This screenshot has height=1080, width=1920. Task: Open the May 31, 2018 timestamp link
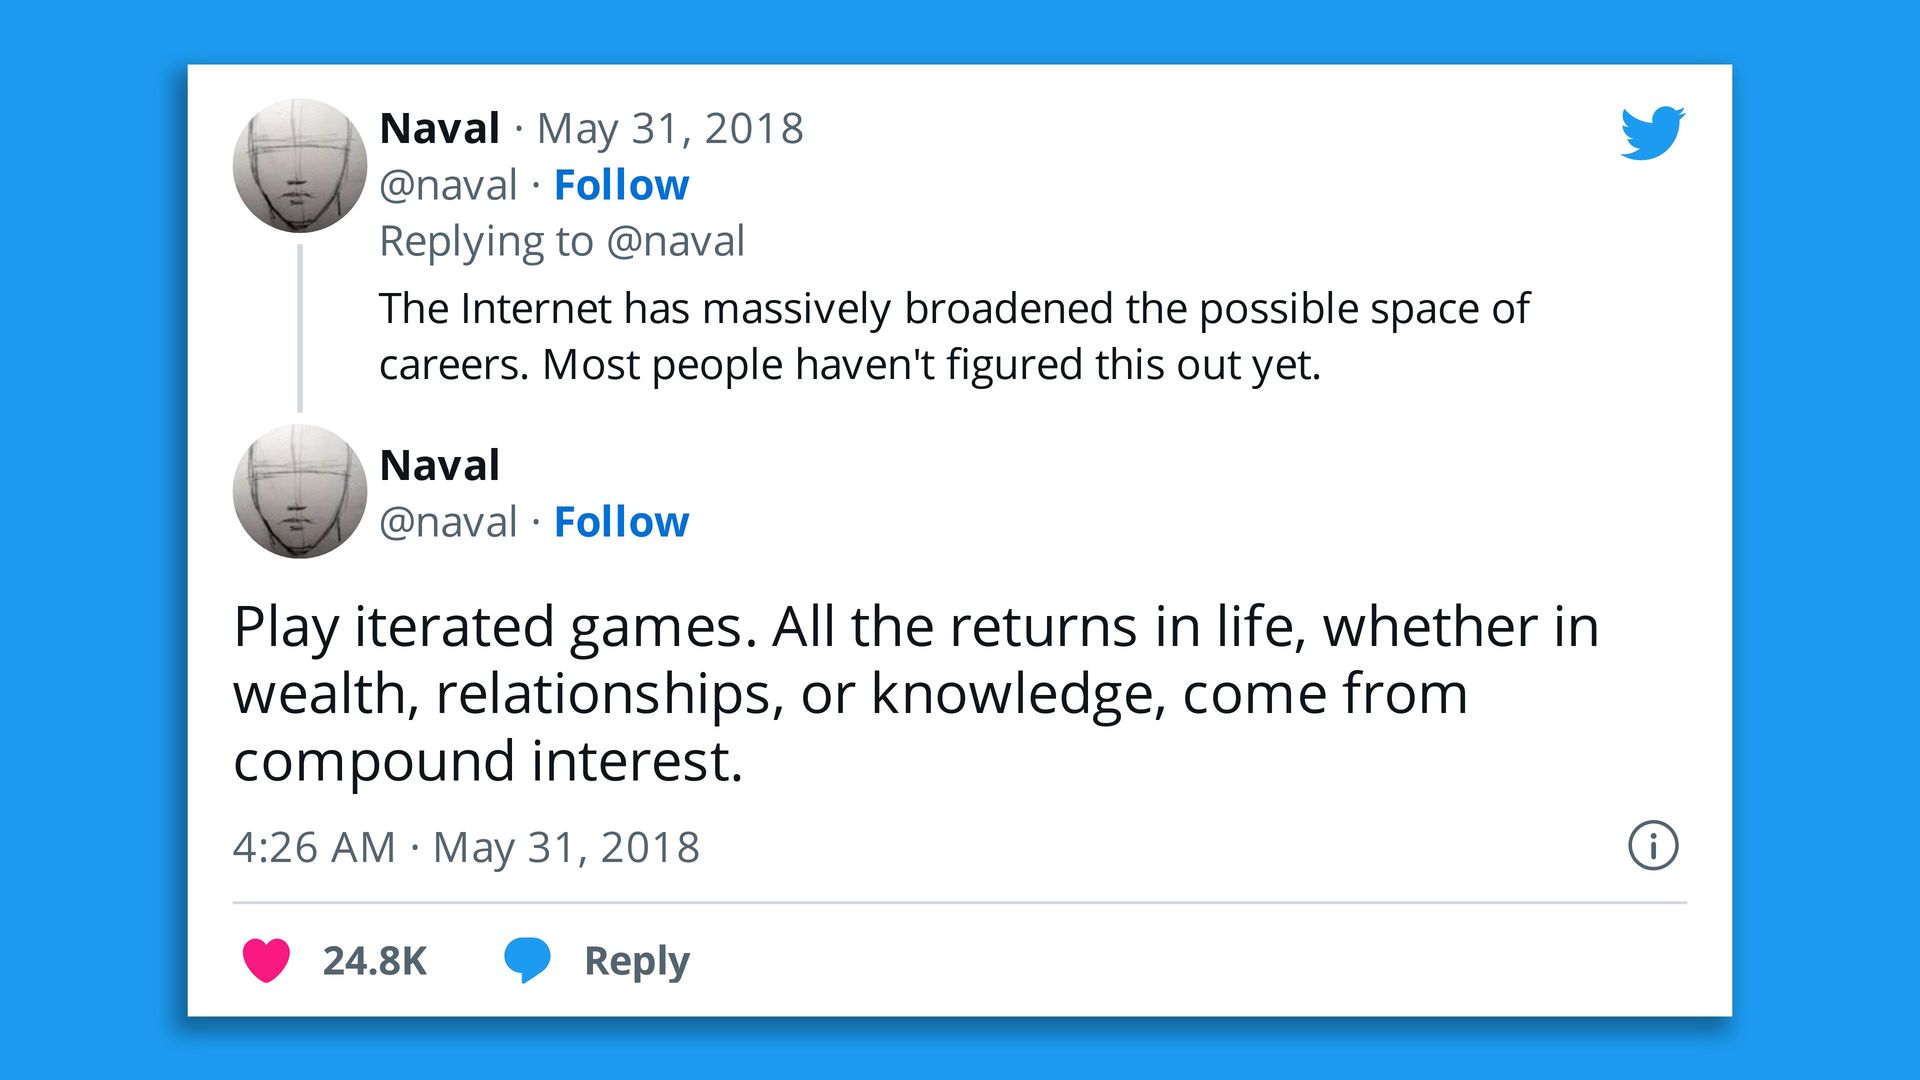click(671, 127)
